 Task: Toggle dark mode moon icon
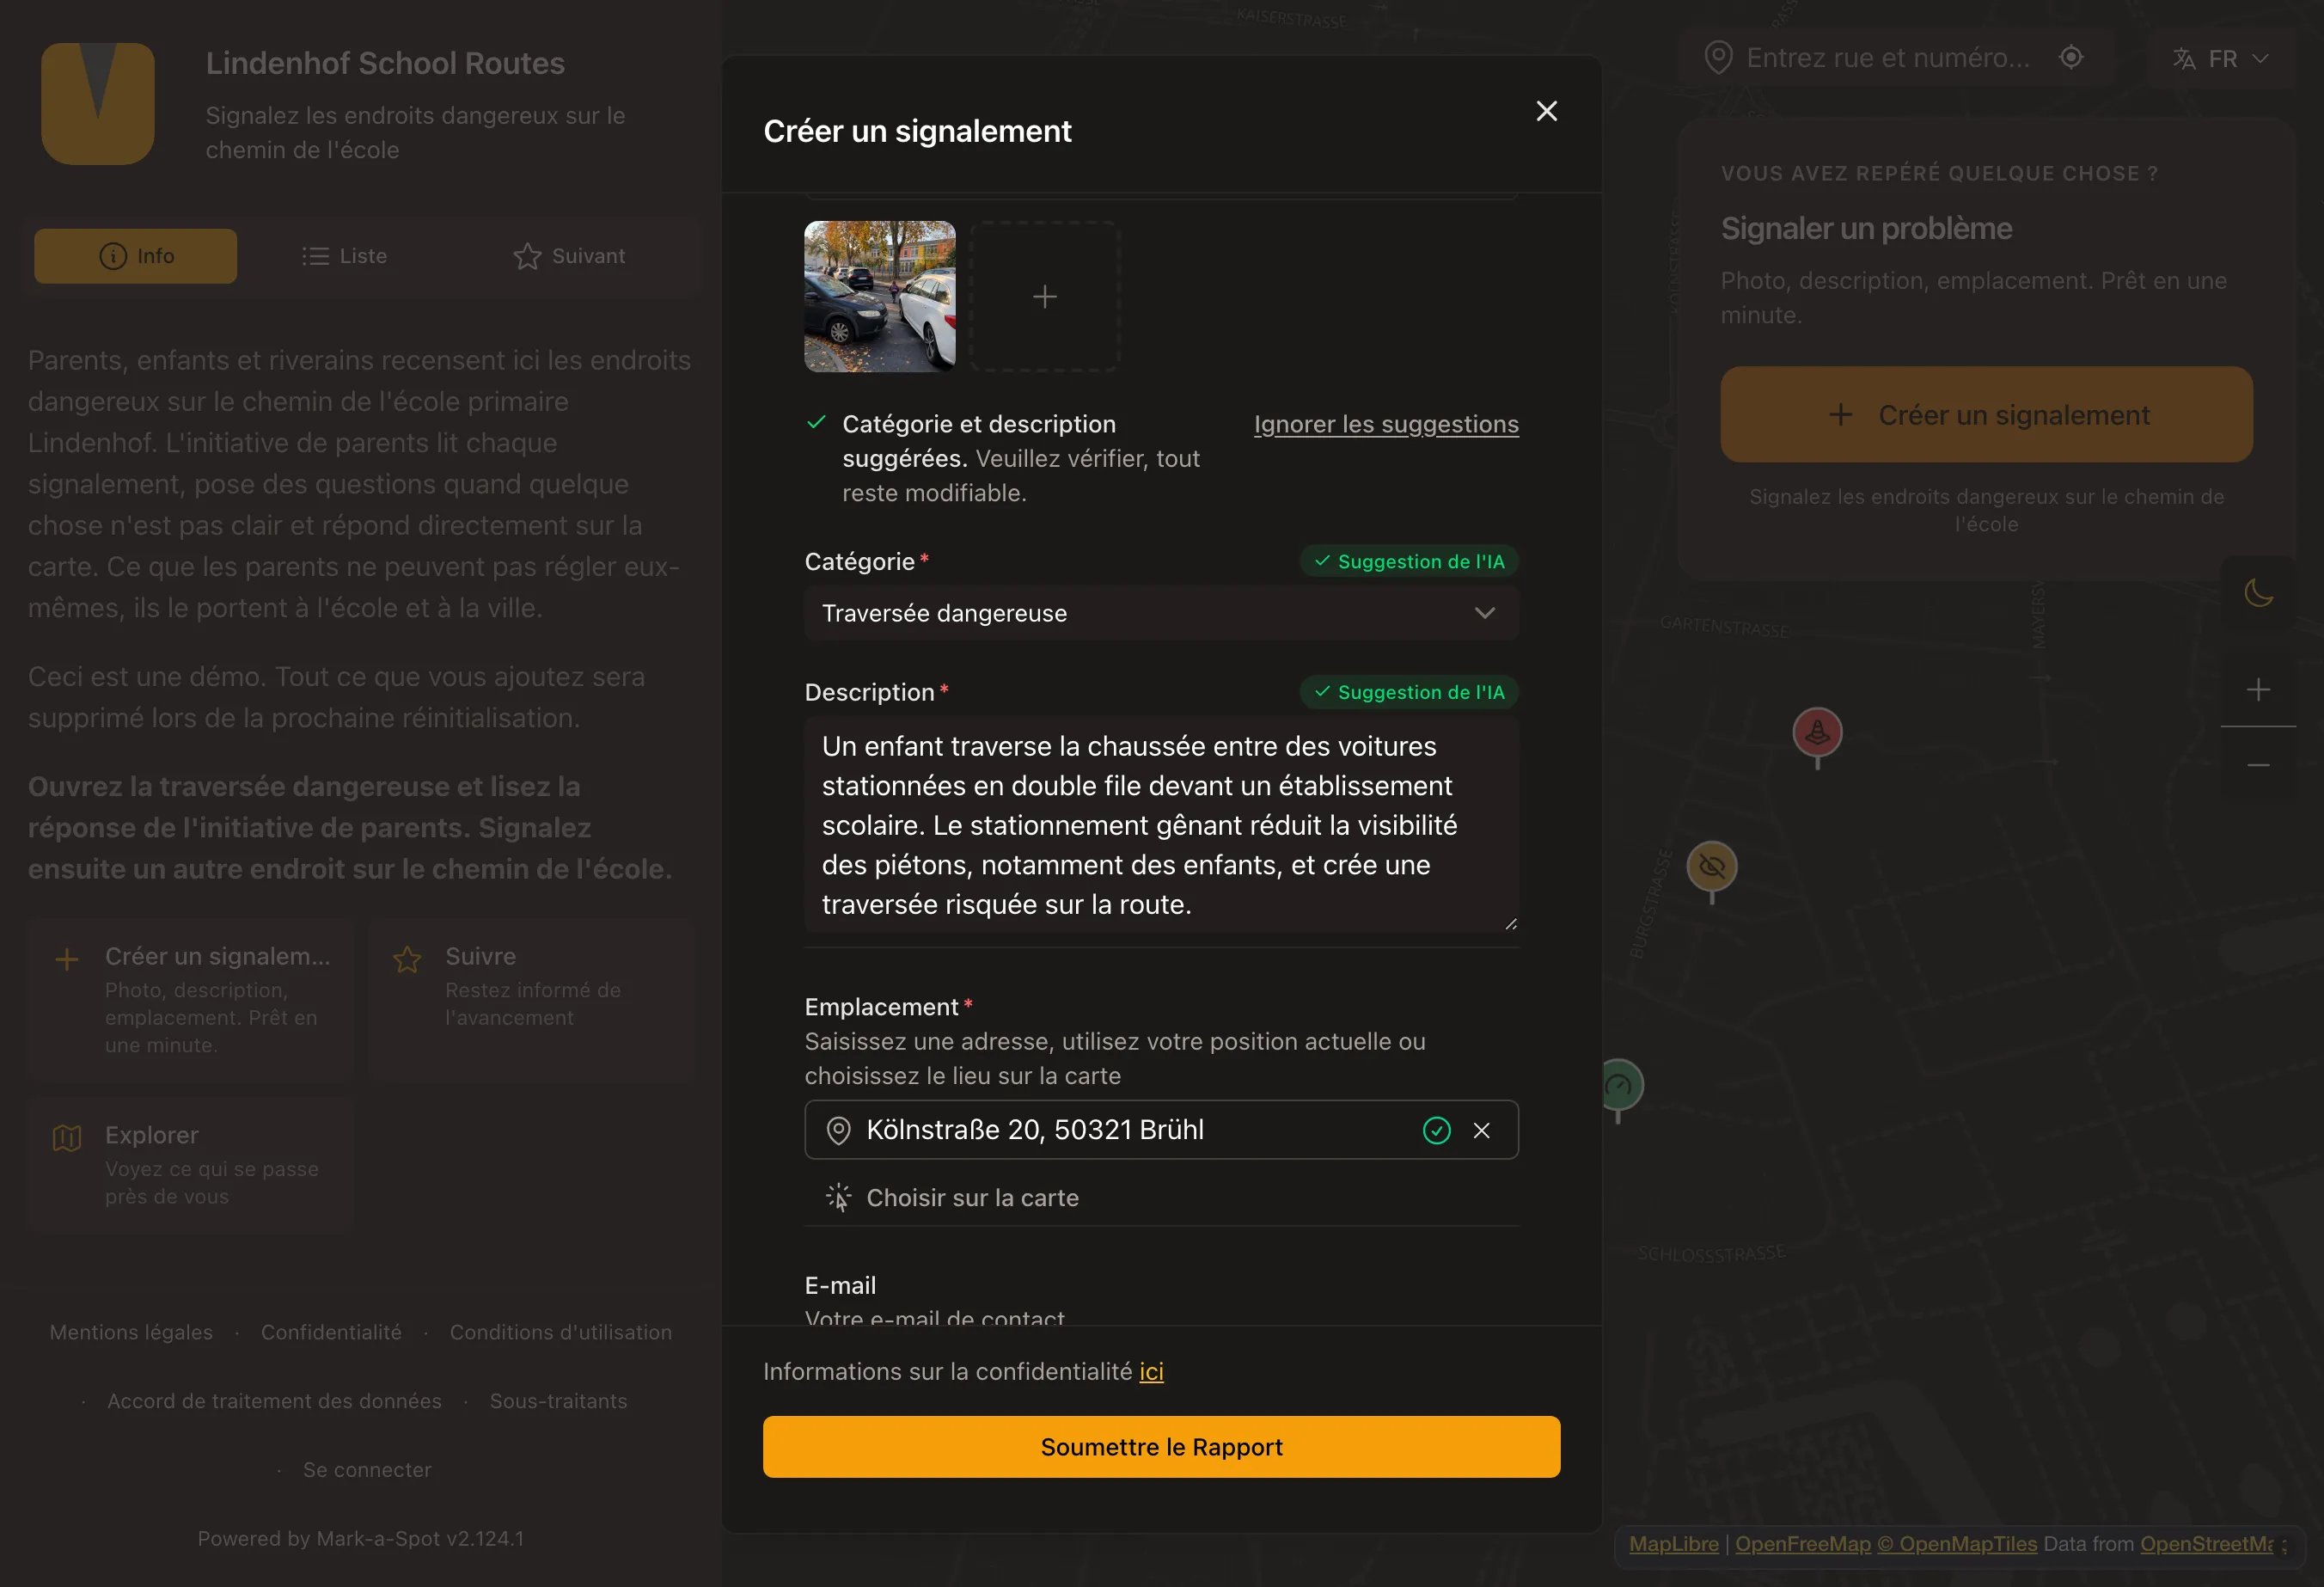[x=2257, y=593]
